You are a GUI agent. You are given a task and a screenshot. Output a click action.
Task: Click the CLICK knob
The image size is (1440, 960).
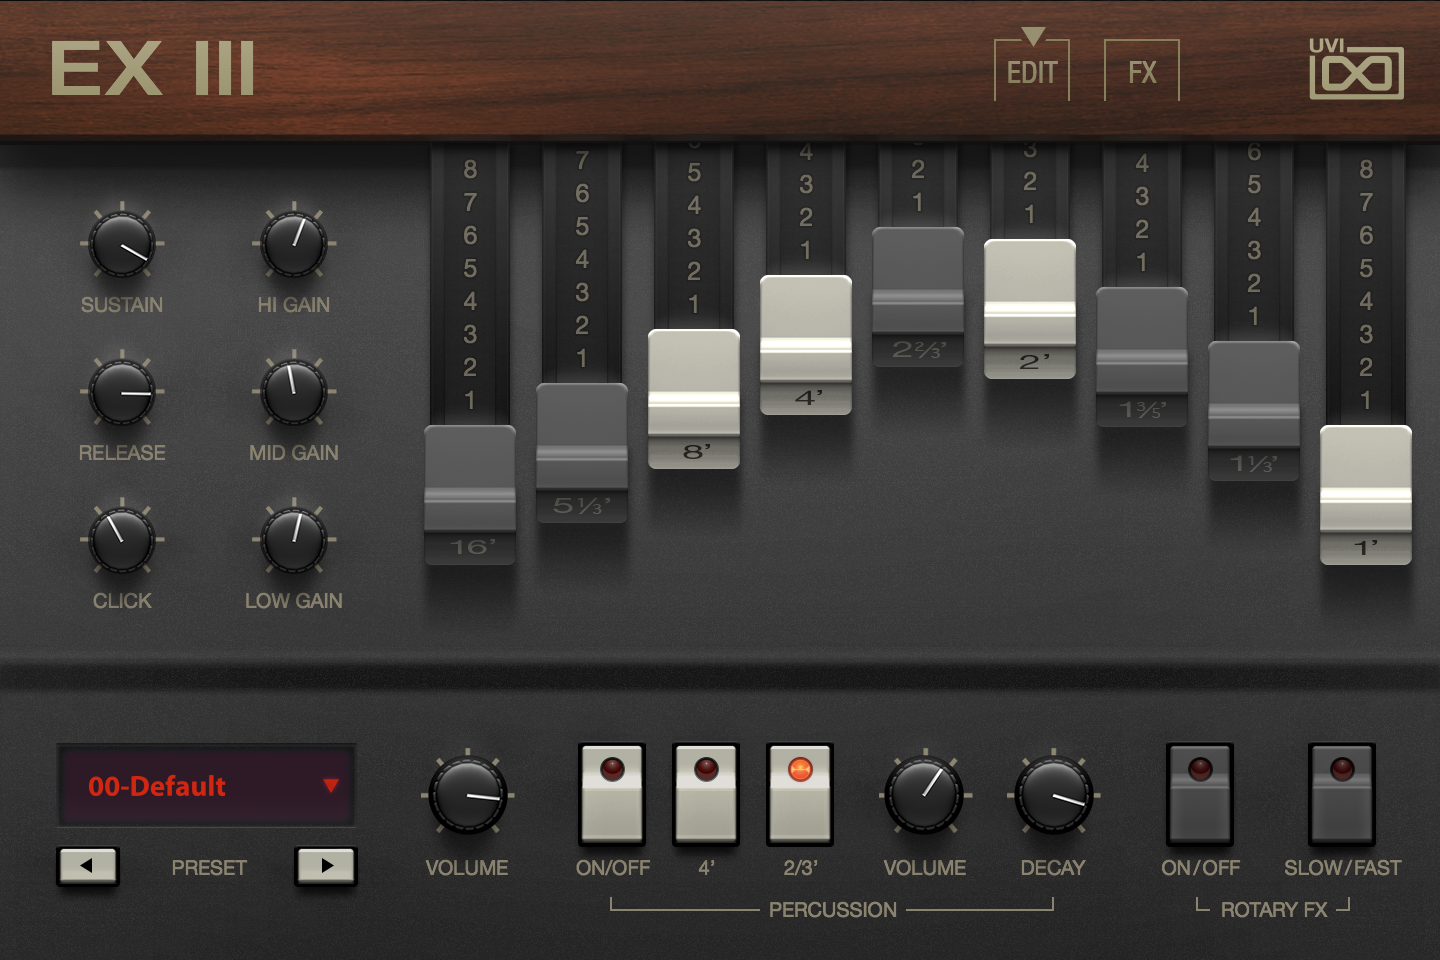[x=122, y=540]
